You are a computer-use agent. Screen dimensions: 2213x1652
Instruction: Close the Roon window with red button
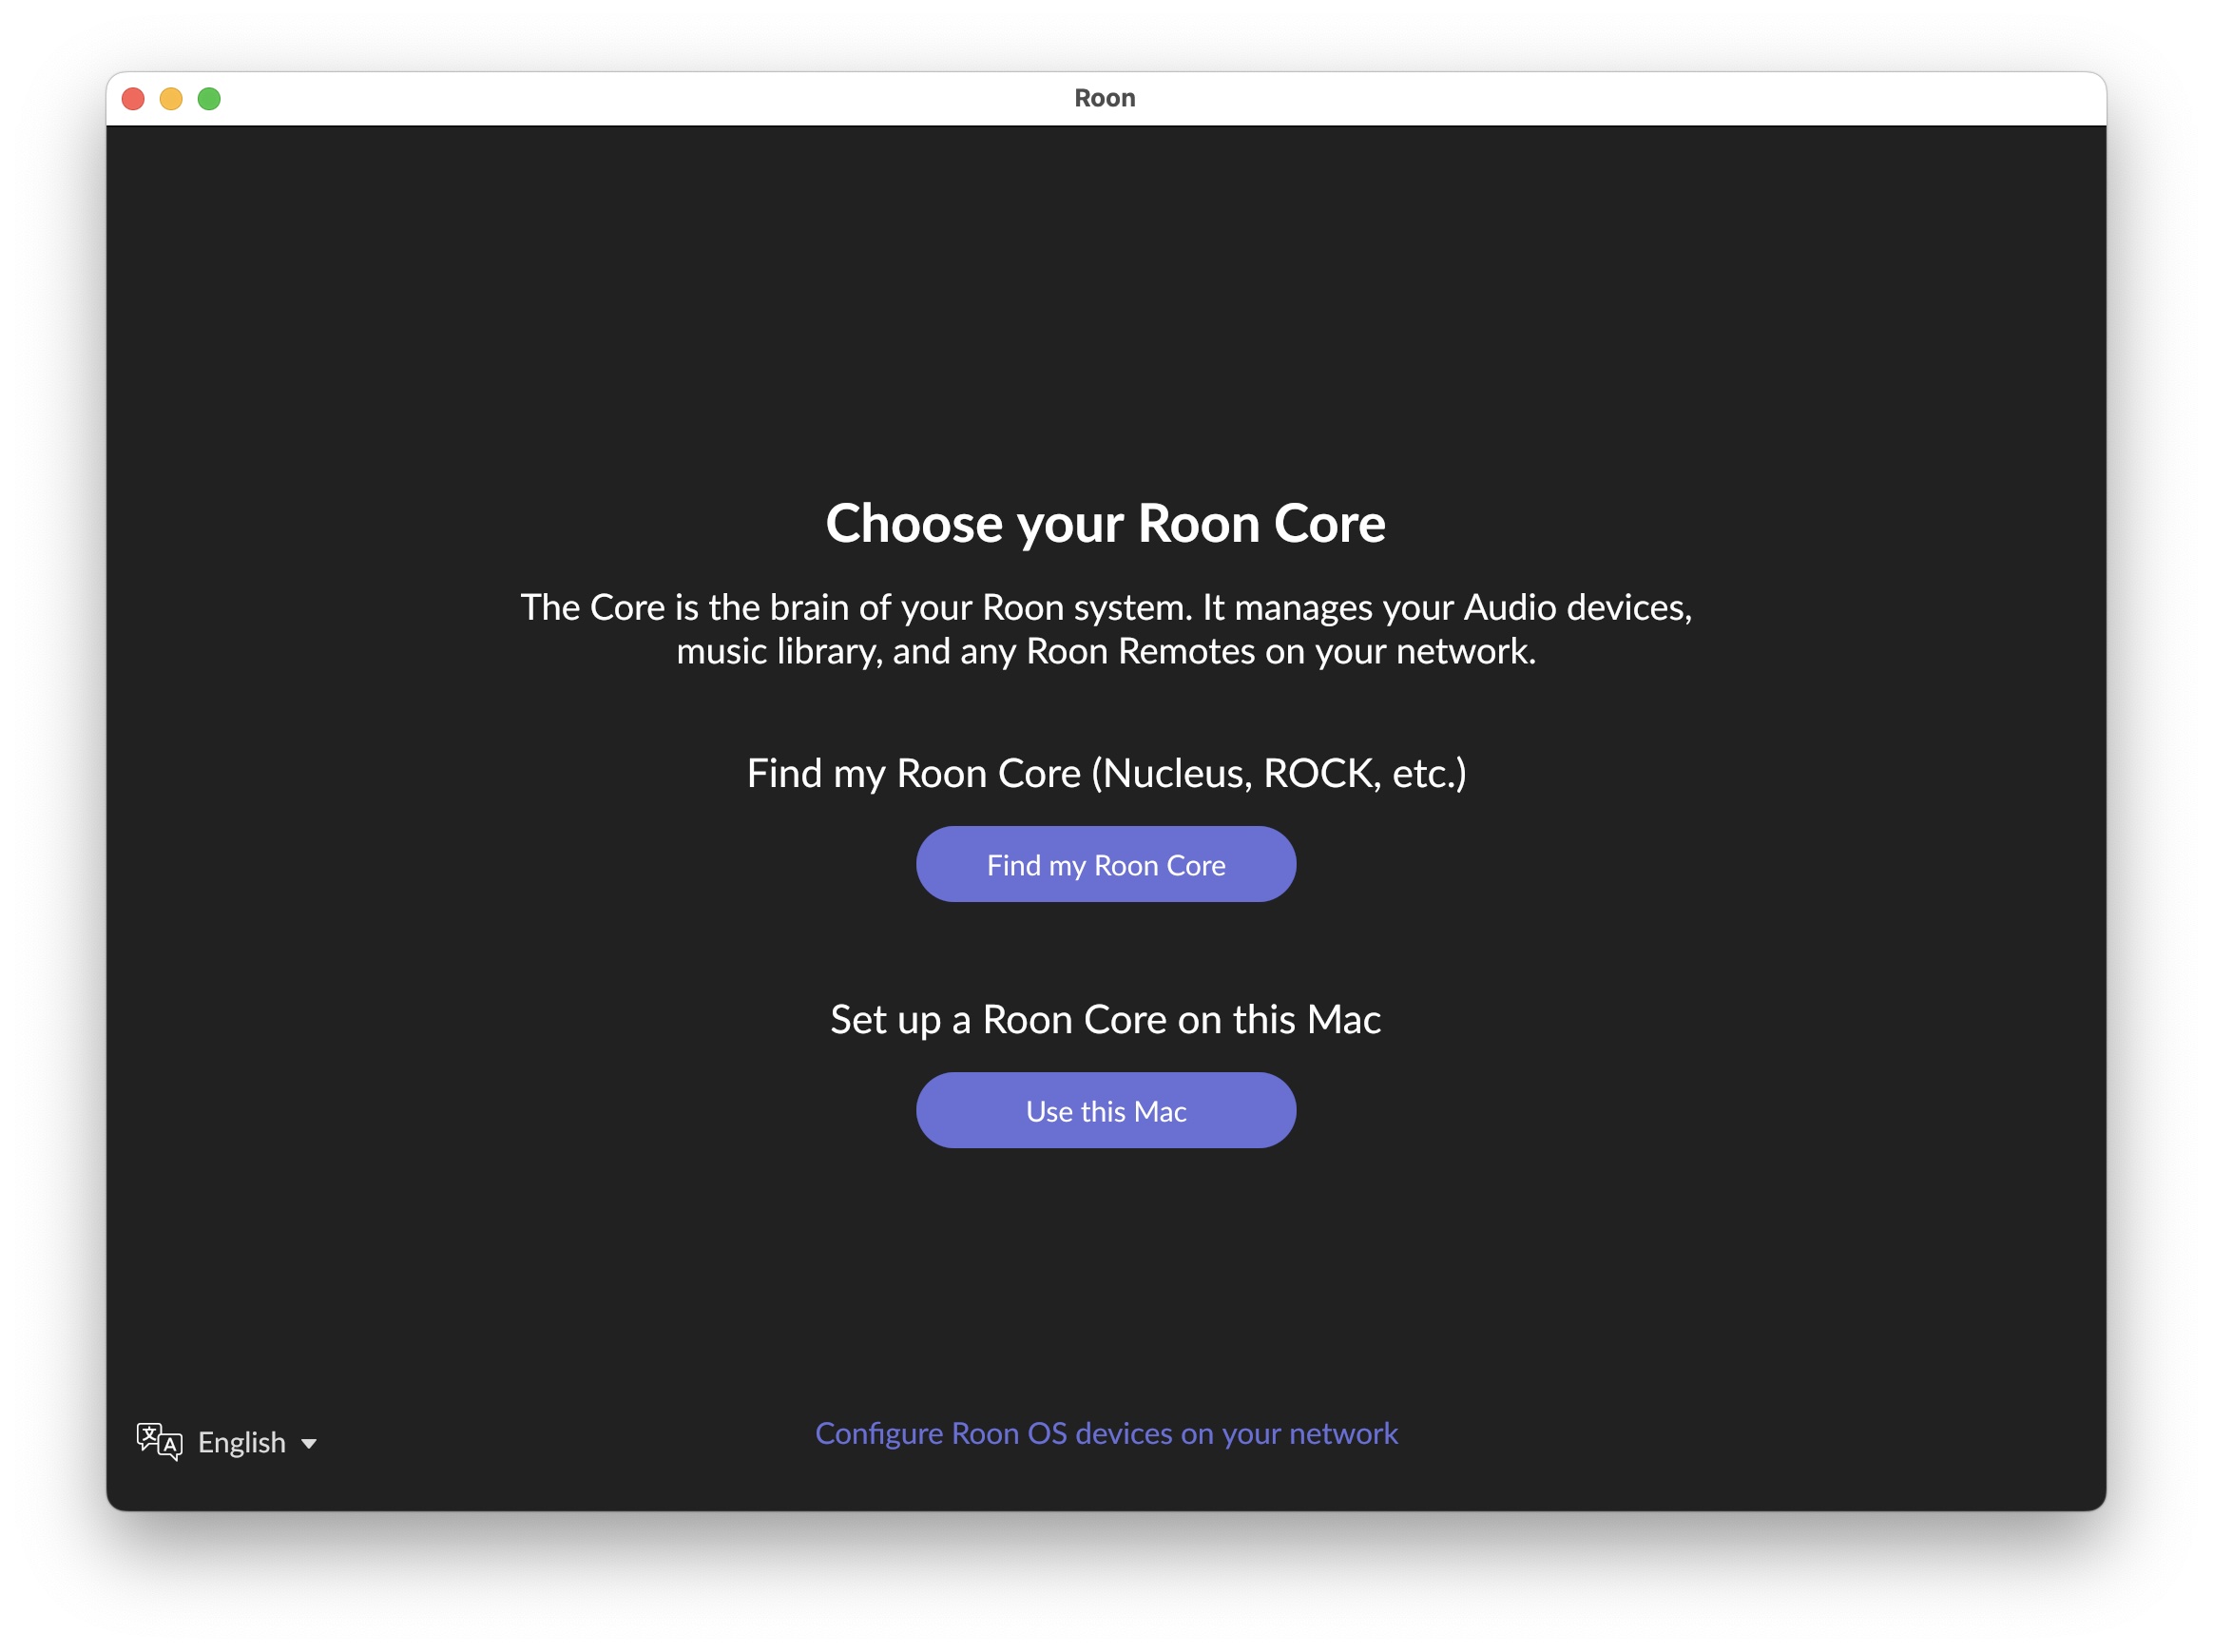pyautogui.click(x=133, y=99)
